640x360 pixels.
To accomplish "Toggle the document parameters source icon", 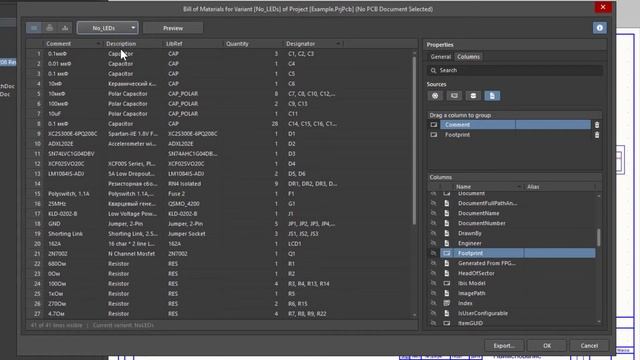I will pyautogui.click(x=492, y=96).
